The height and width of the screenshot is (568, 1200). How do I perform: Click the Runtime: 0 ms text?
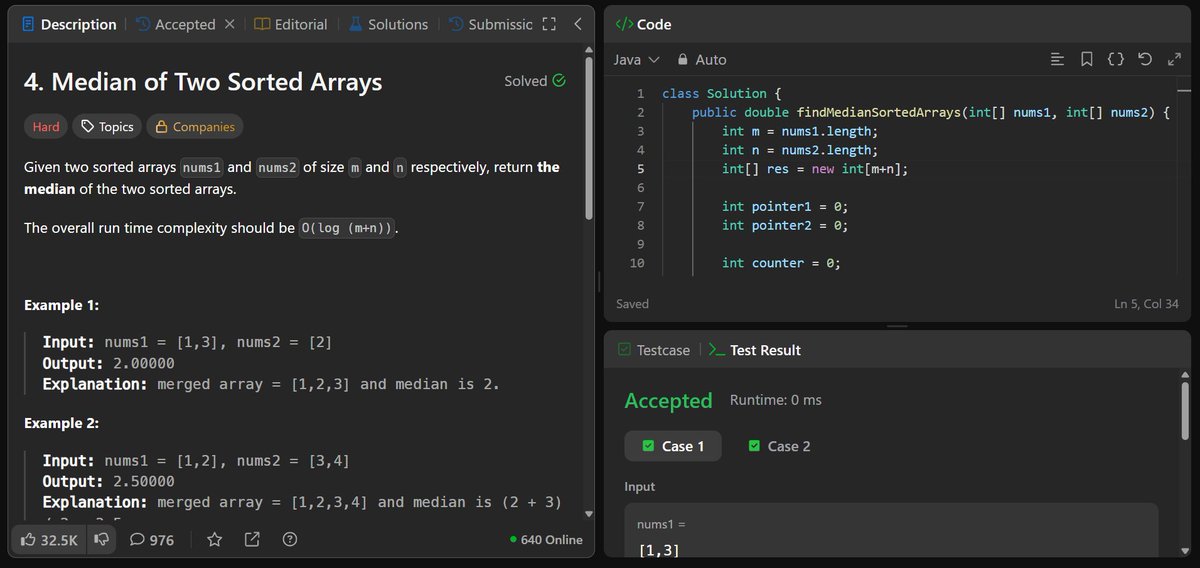coord(776,400)
